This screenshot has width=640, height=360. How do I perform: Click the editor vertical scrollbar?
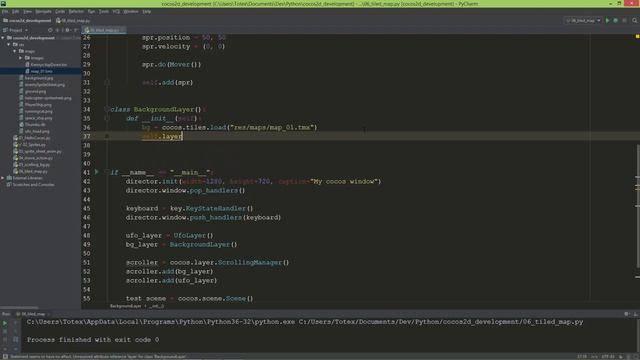638,206
